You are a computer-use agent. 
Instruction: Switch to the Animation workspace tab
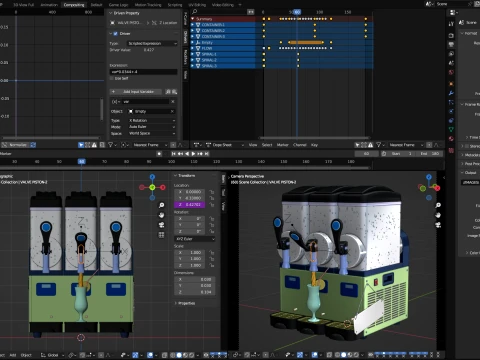(49, 5)
